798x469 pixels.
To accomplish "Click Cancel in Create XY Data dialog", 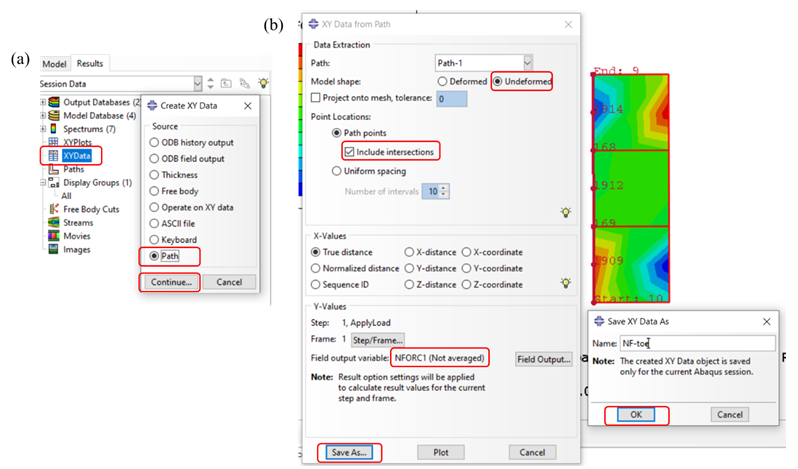I will [x=229, y=282].
